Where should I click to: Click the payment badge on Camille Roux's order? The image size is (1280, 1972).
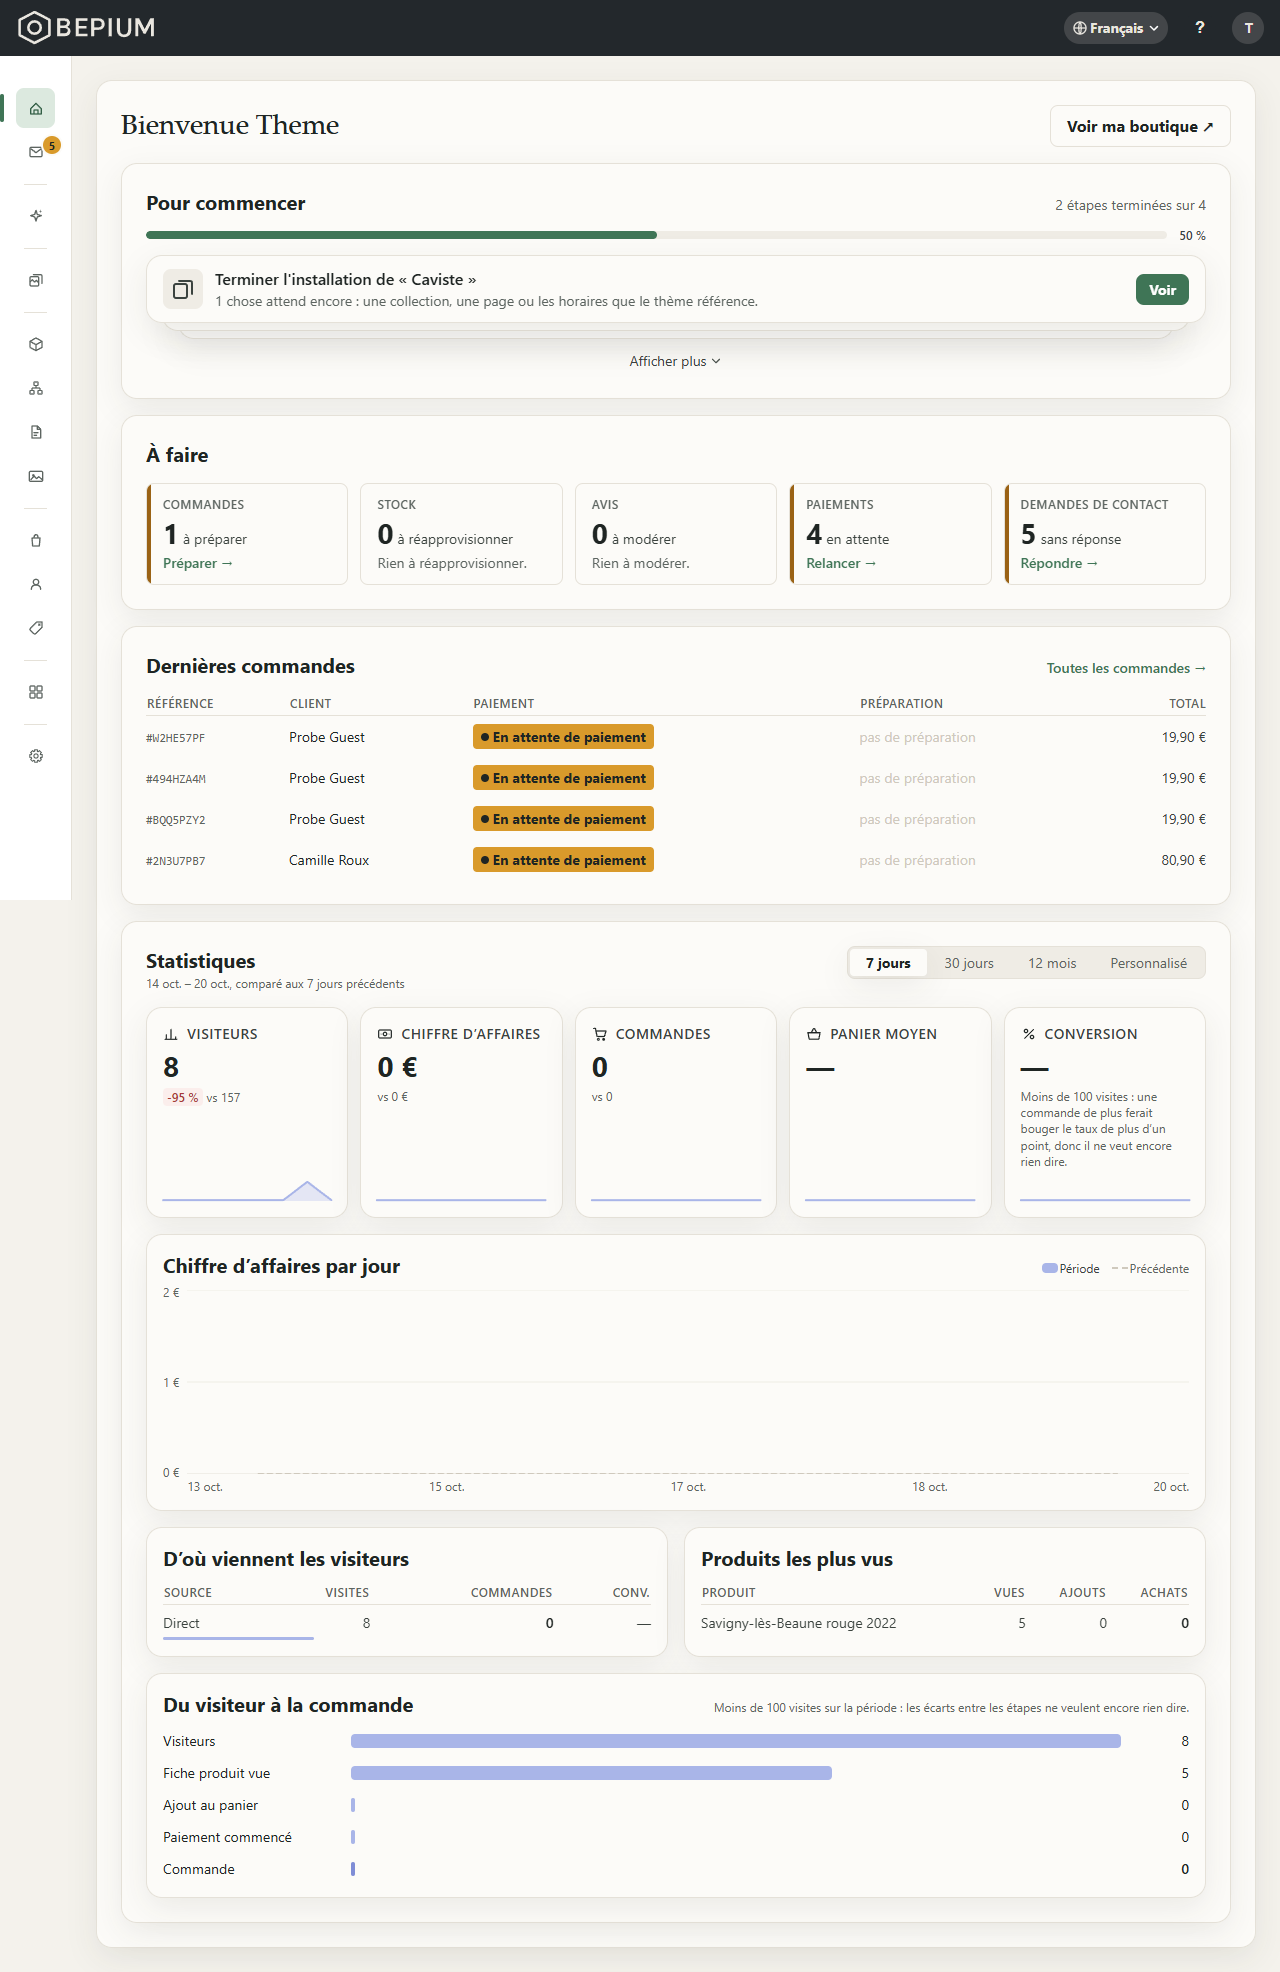pos(563,860)
